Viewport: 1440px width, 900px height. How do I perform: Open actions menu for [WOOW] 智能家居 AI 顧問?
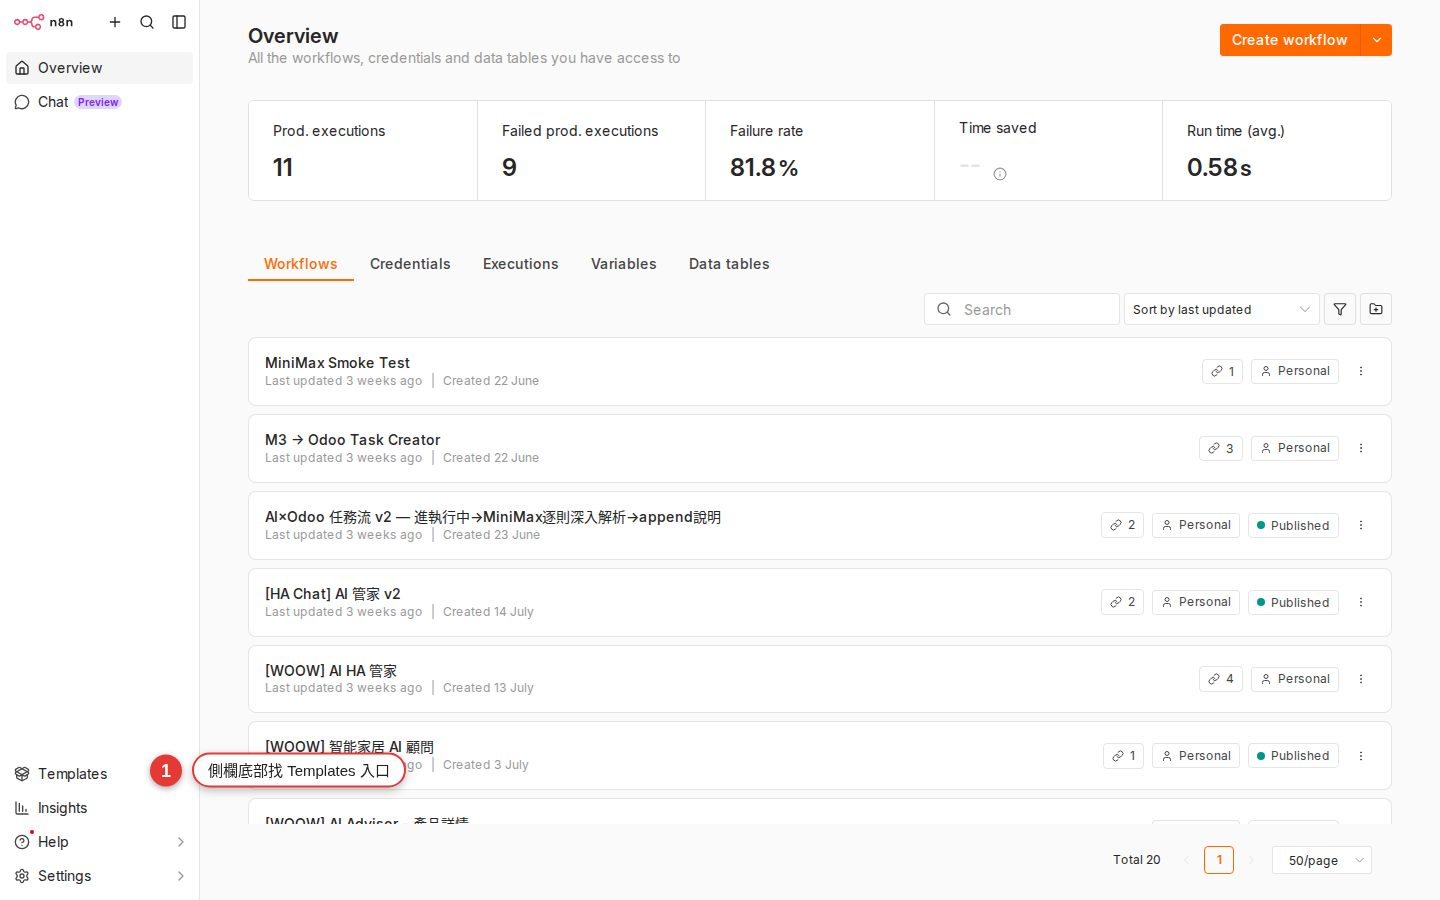pyautogui.click(x=1361, y=756)
